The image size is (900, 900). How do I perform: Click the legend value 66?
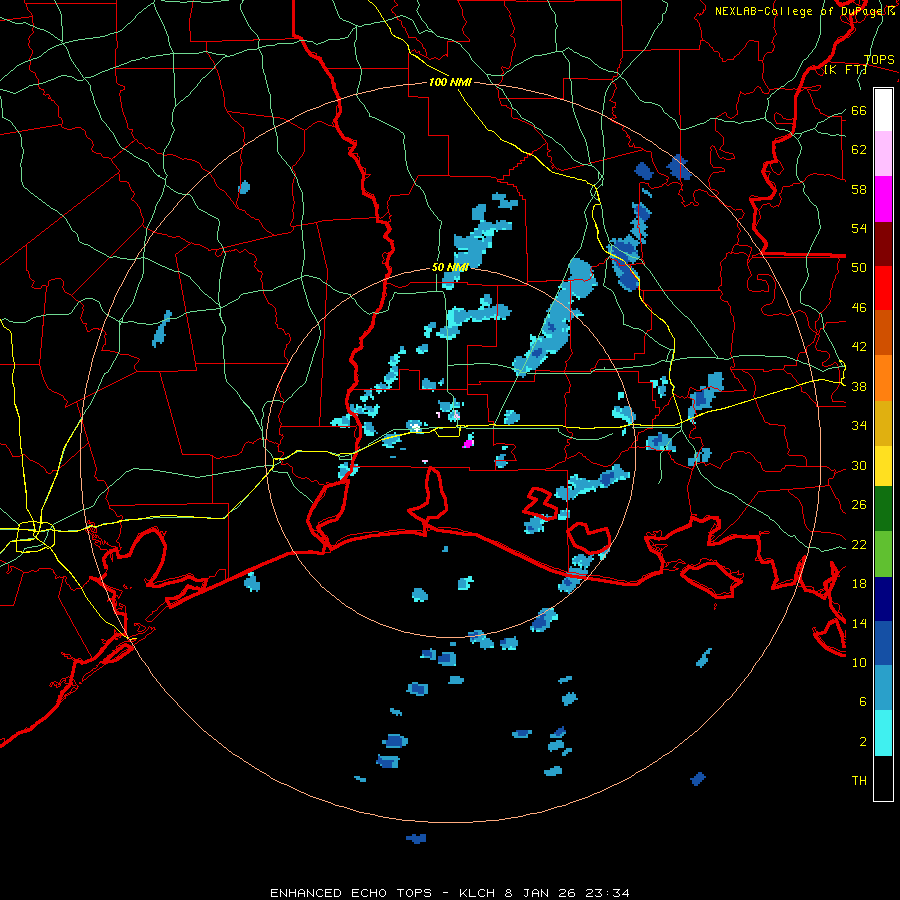[859, 110]
